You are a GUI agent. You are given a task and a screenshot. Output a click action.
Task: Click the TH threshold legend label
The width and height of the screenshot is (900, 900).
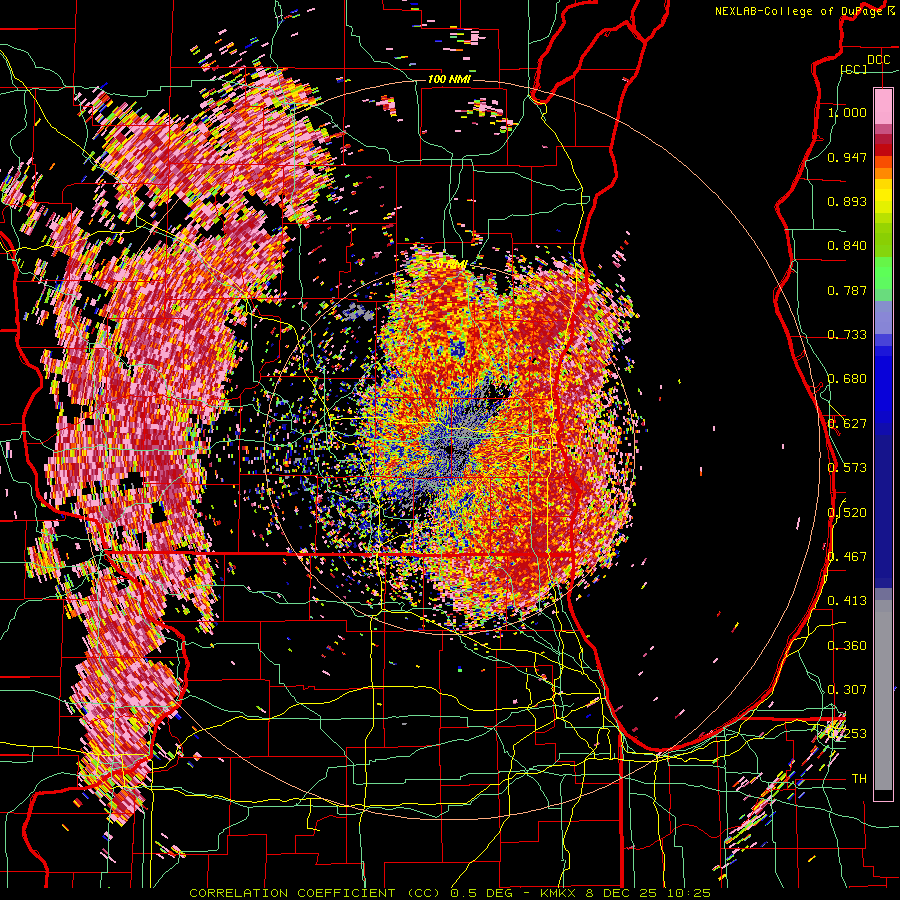[x=859, y=779]
